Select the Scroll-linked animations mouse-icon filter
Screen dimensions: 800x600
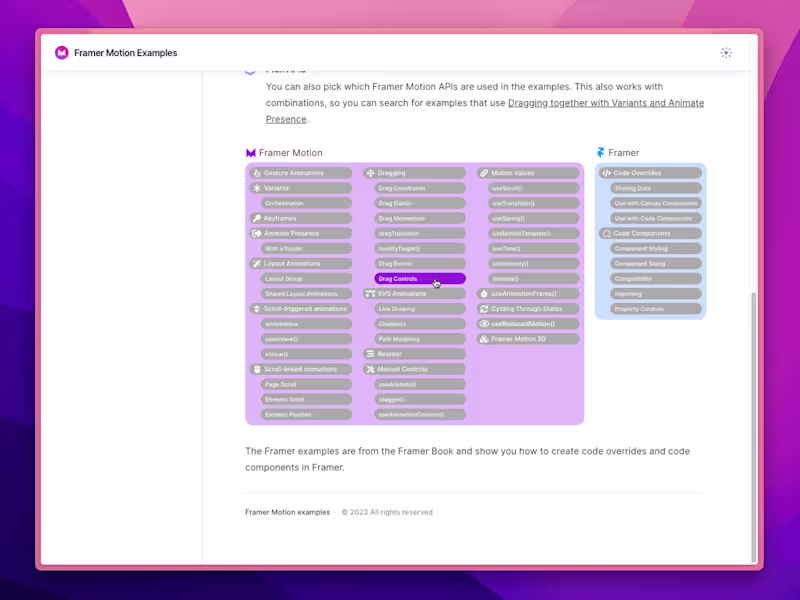click(301, 369)
